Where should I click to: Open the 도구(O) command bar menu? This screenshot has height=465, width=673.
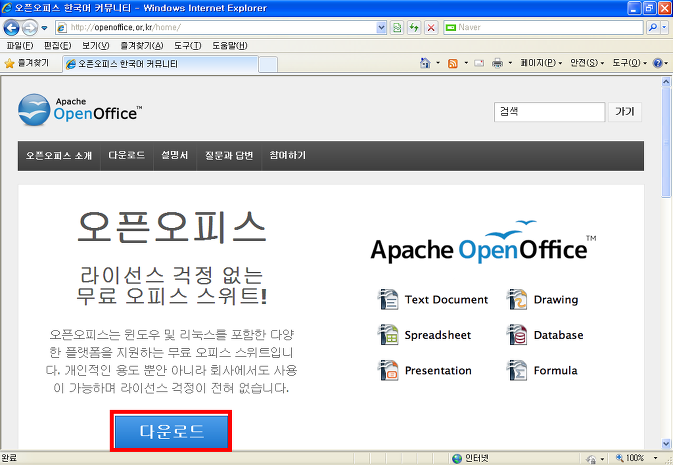pos(629,63)
